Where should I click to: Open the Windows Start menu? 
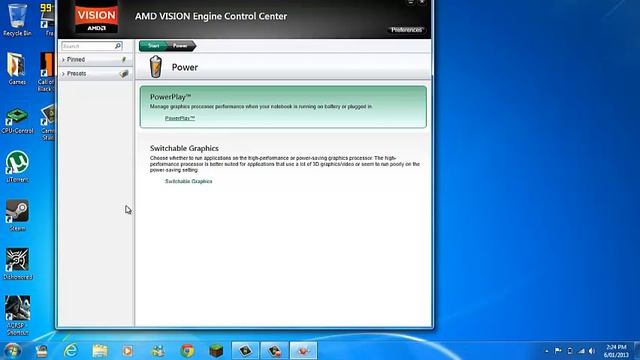12,351
